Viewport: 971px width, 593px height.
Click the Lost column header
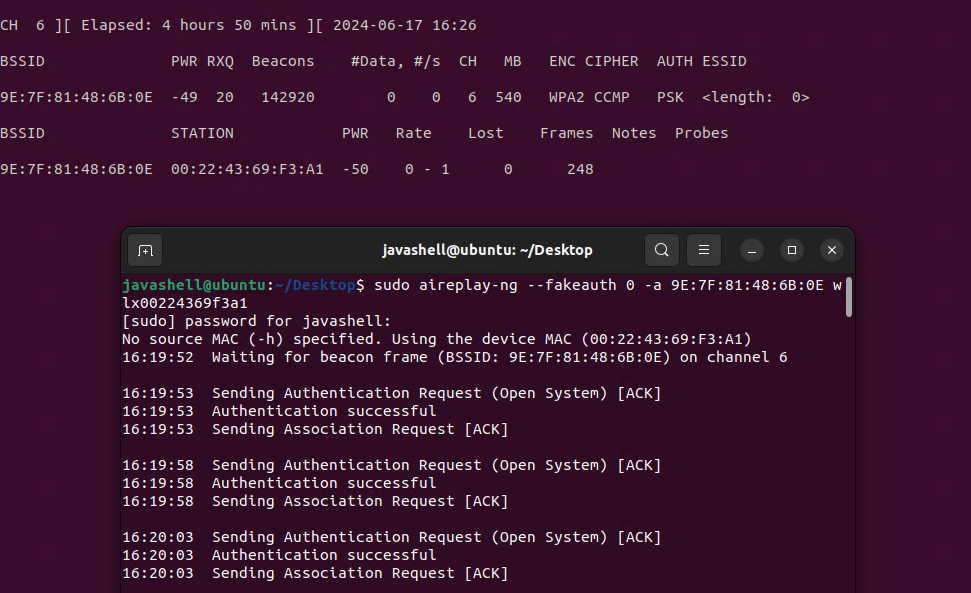[486, 133]
